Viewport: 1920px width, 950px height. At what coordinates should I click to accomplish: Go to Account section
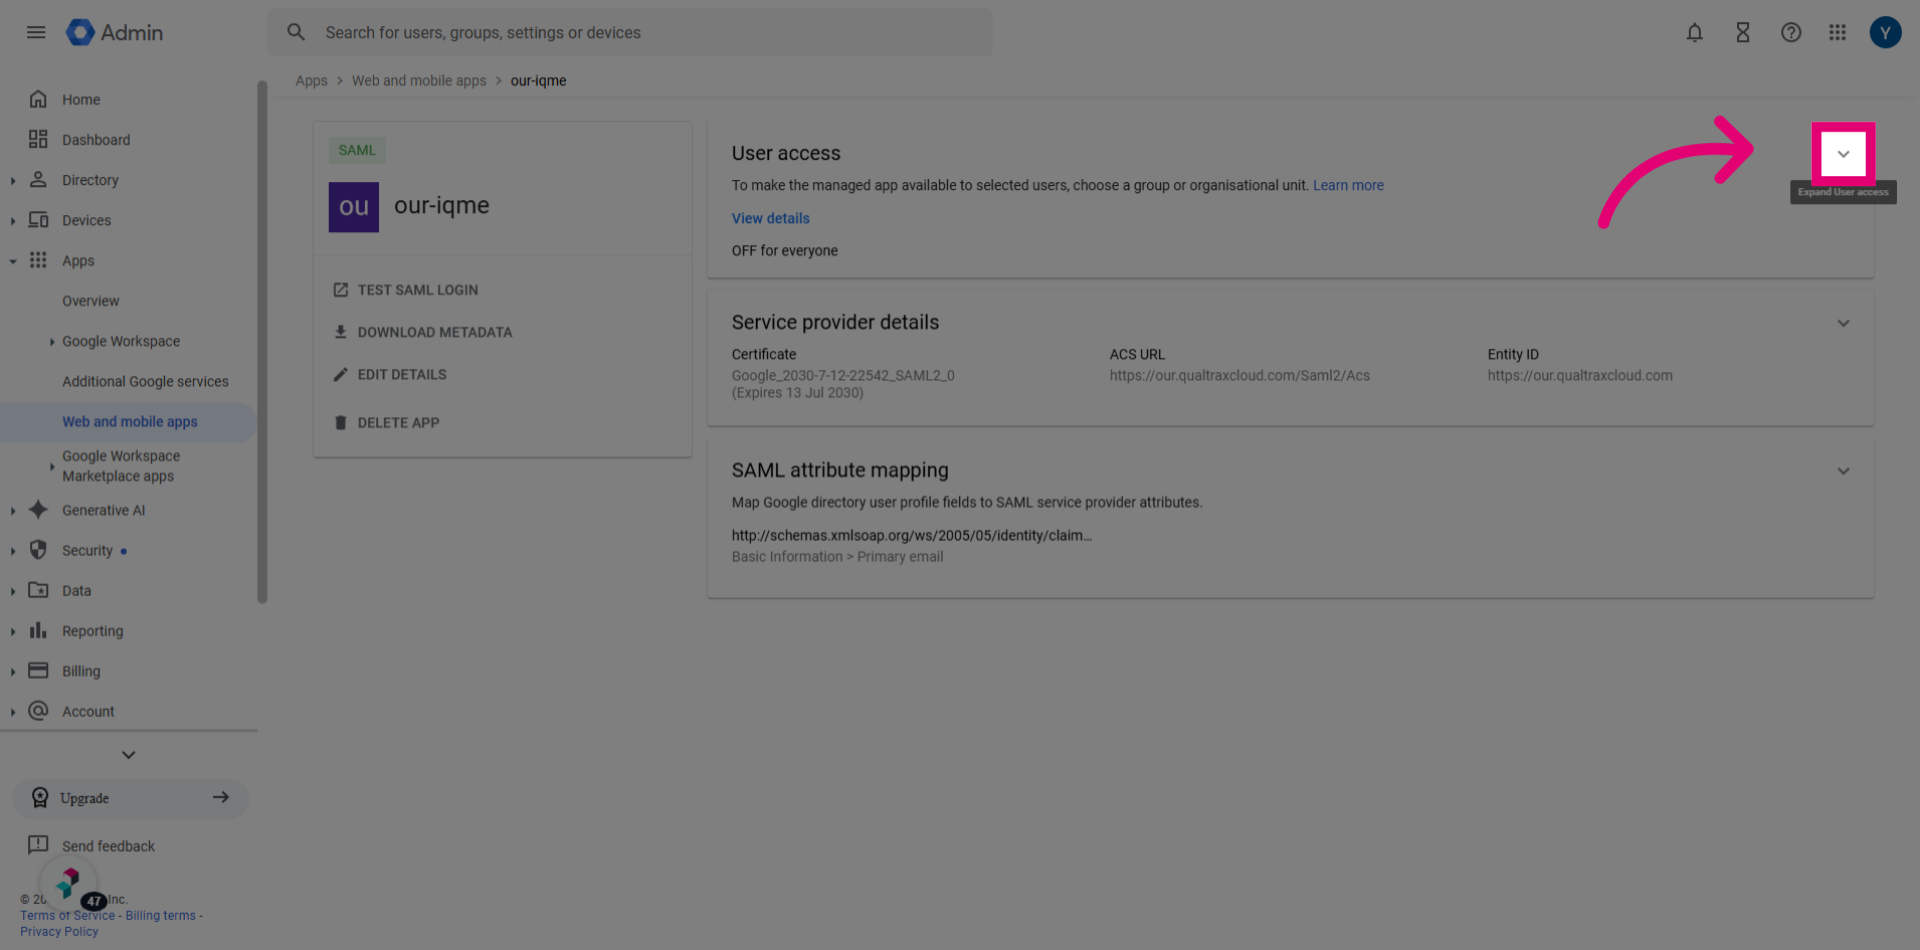[88, 711]
